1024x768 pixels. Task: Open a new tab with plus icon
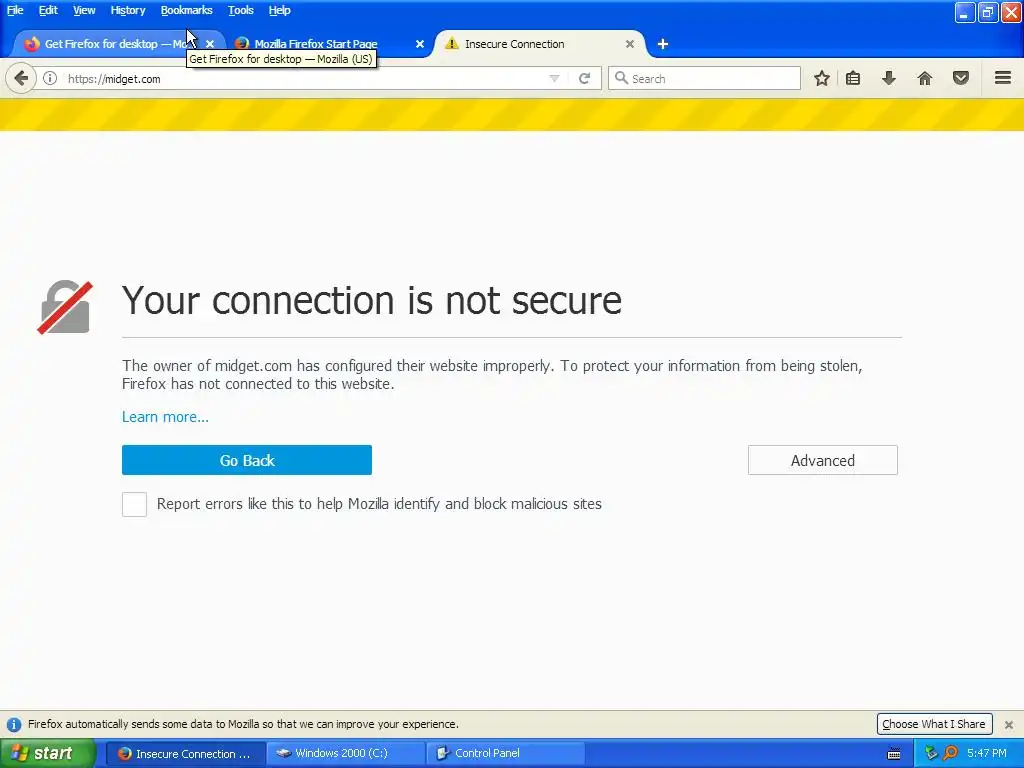point(663,44)
